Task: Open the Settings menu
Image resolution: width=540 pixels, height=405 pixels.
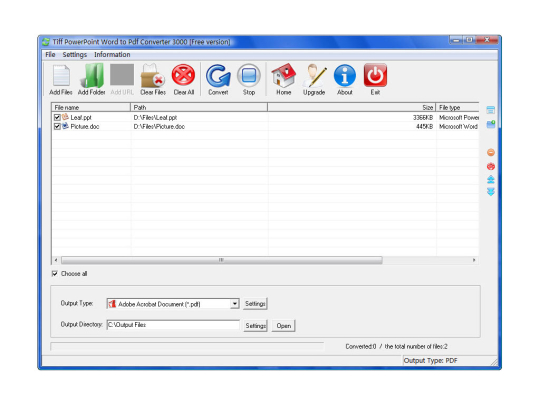Action: tap(75, 54)
